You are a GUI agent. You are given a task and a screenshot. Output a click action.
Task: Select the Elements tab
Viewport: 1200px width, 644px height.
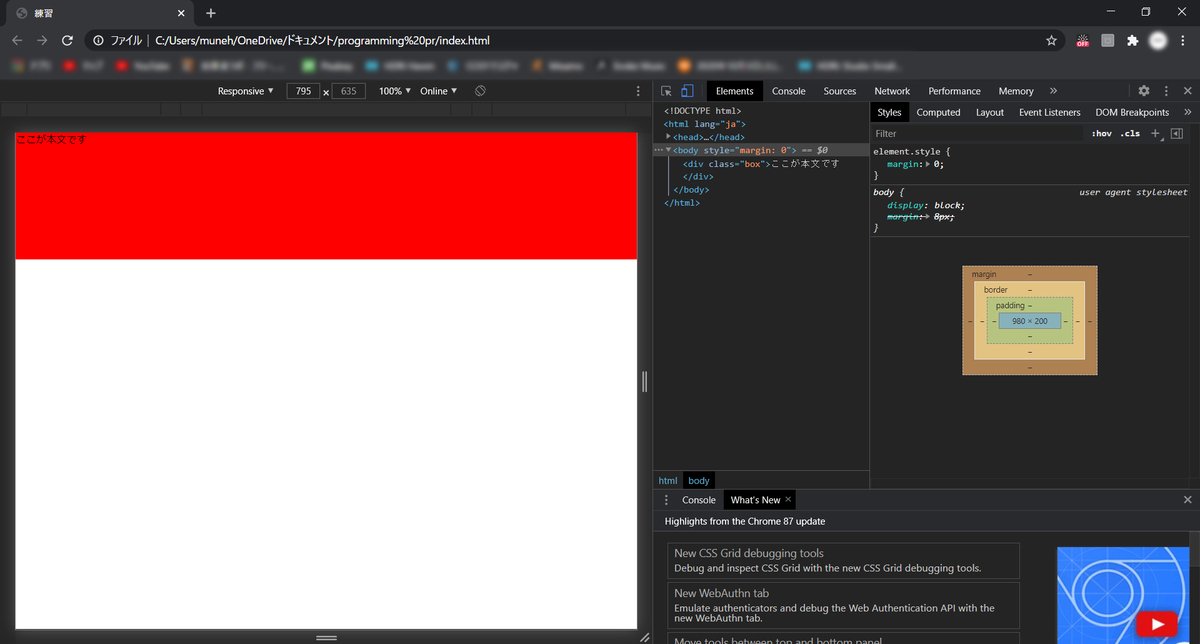click(x=735, y=91)
